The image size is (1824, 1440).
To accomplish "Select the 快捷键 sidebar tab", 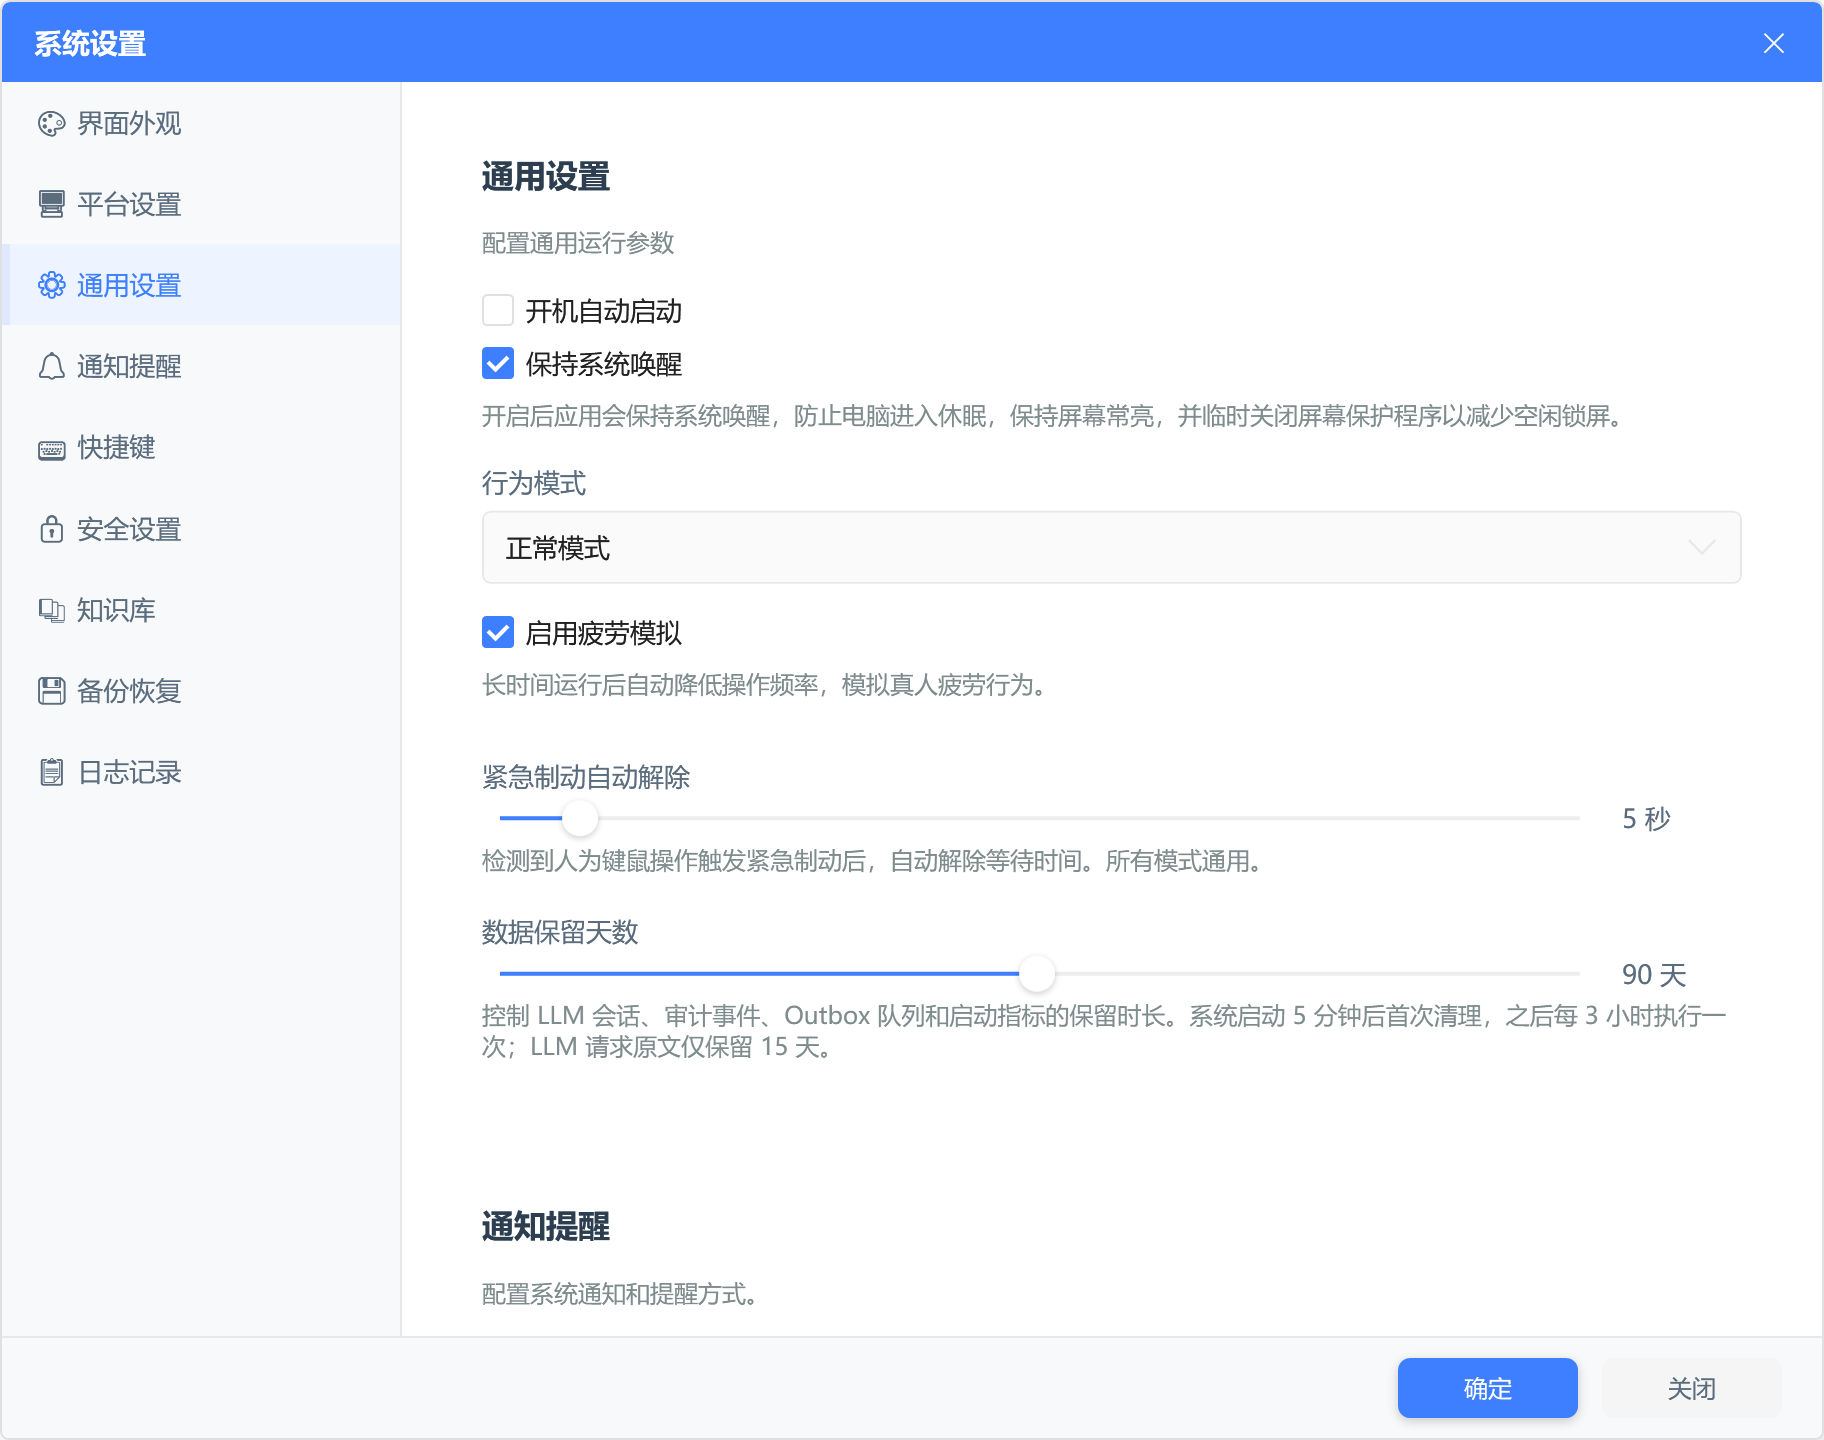I will tap(201, 448).
